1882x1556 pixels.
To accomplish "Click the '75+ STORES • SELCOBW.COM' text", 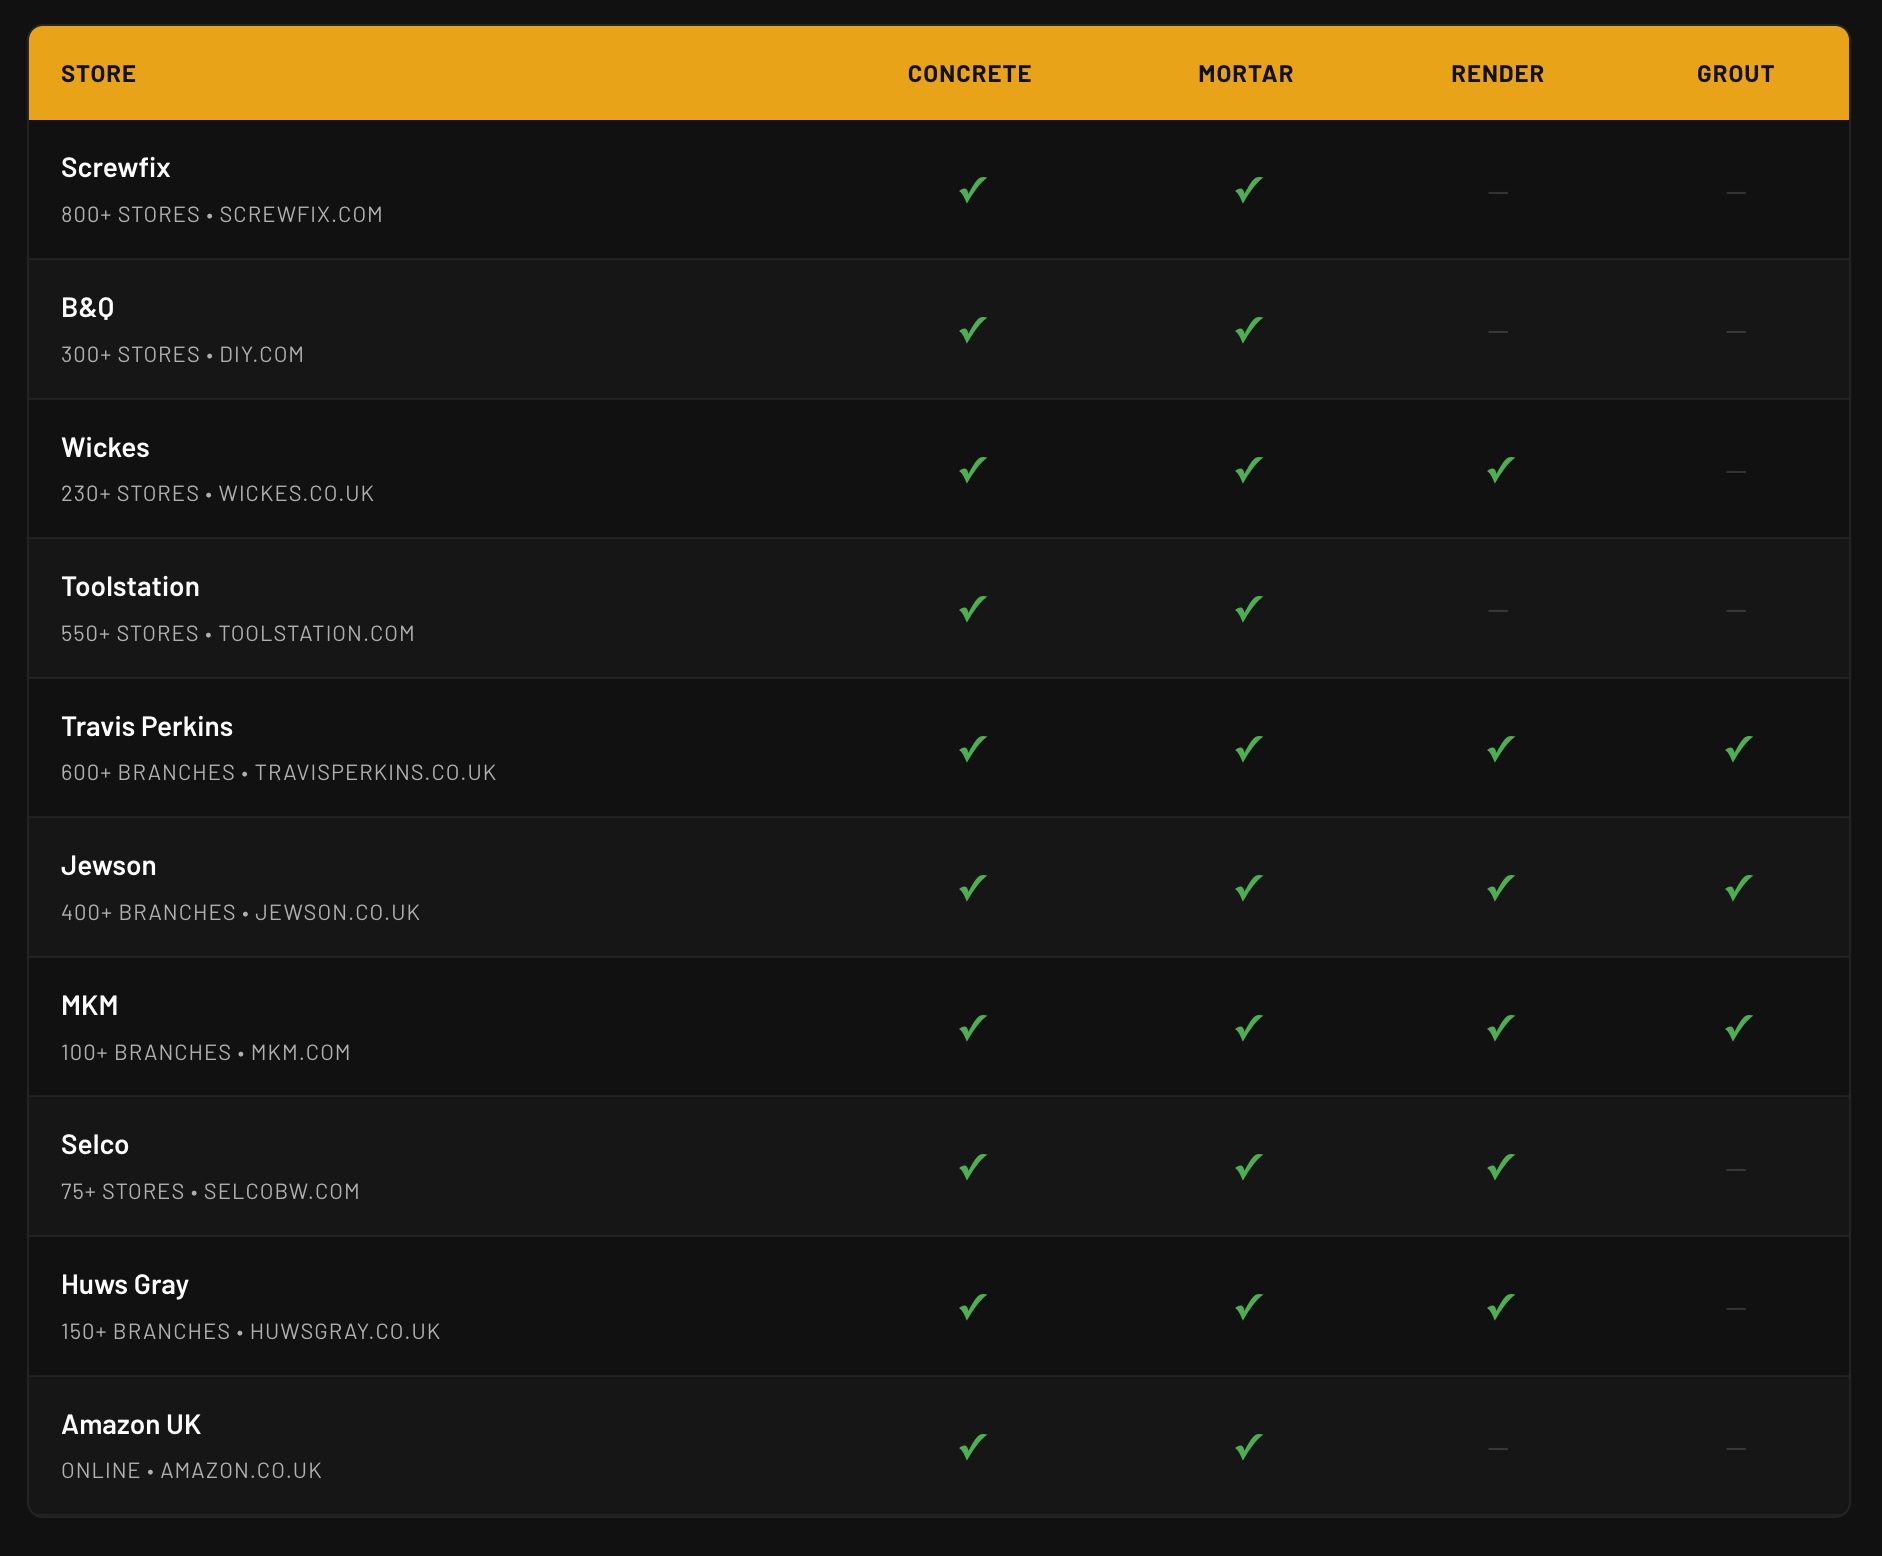I will tap(210, 1192).
